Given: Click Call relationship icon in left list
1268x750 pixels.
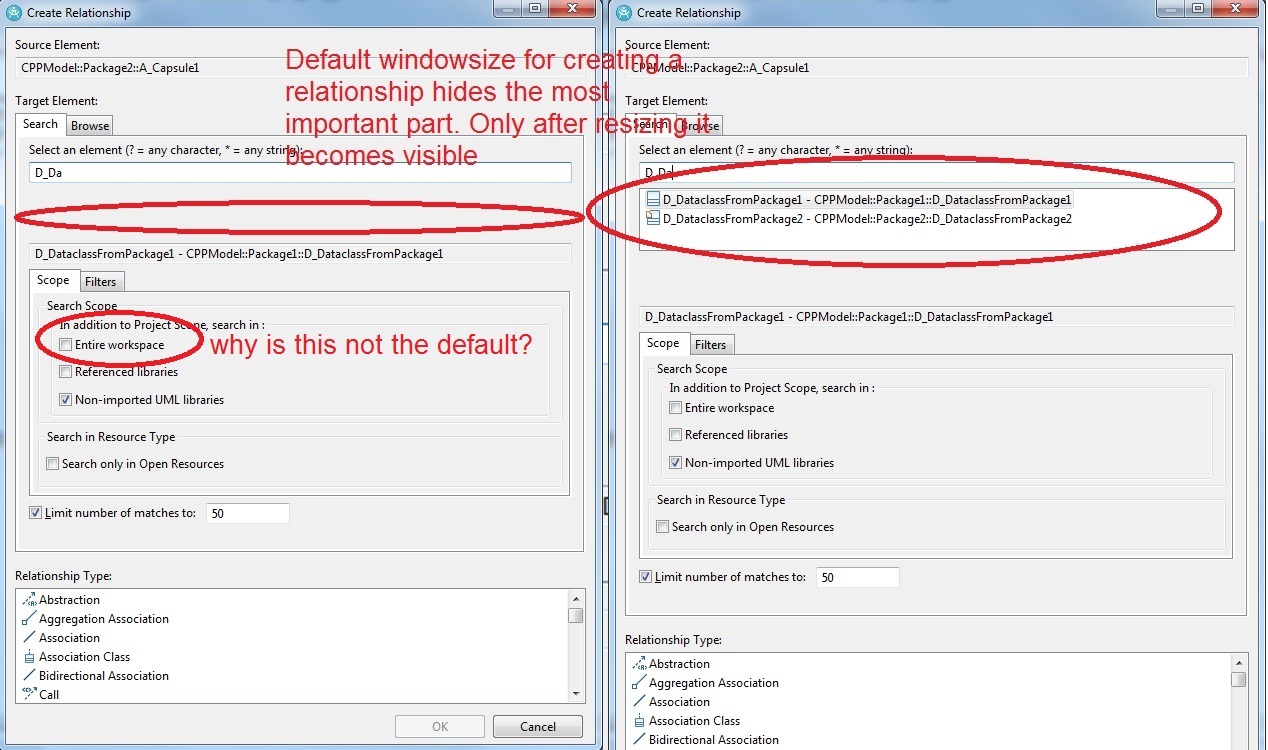Looking at the screenshot, I should (29, 694).
